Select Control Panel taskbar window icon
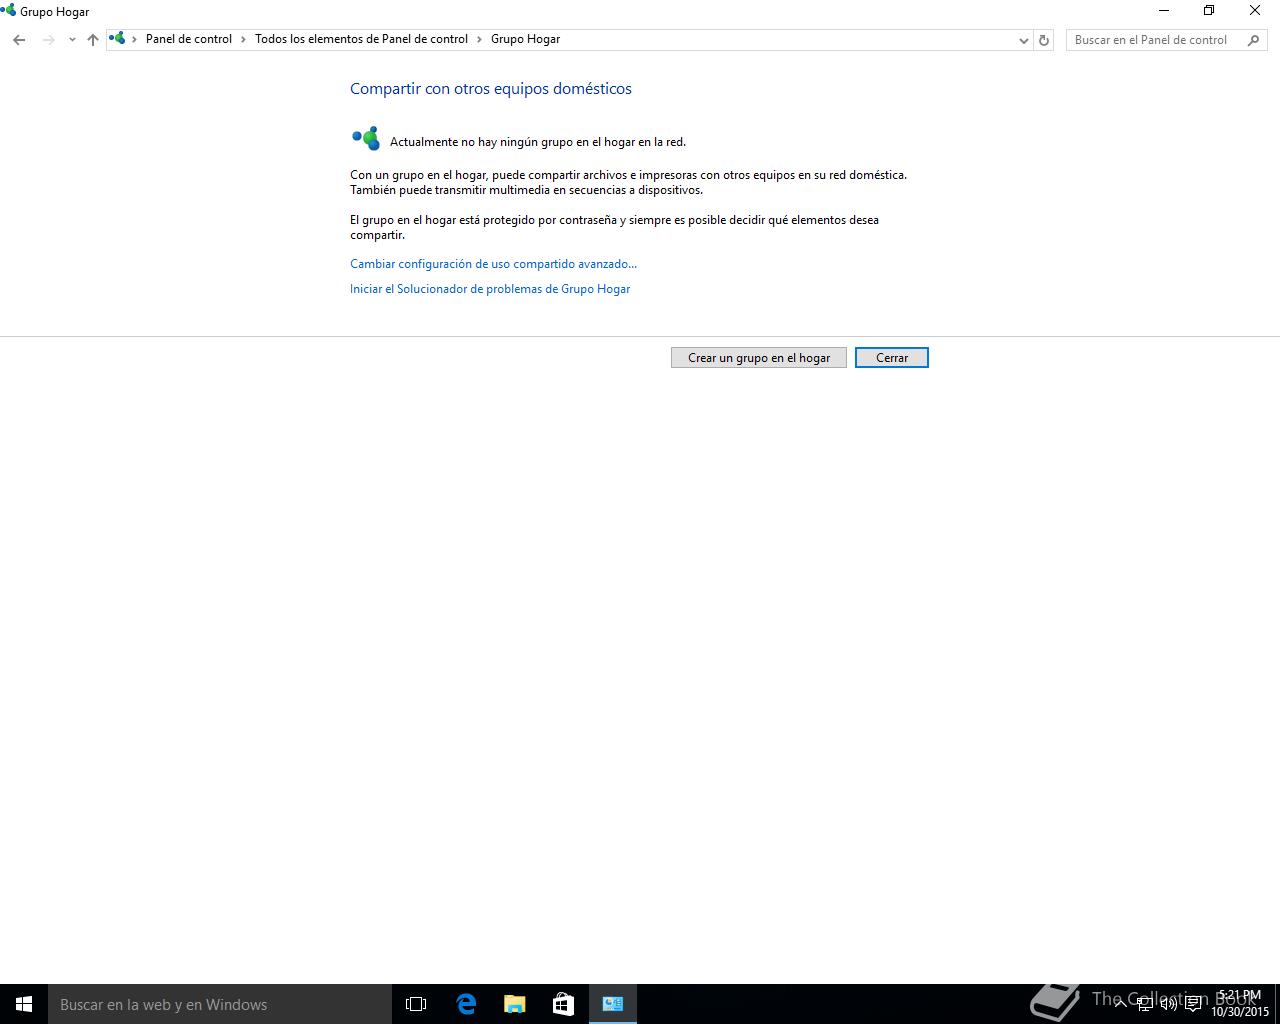The height and width of the screenshot is (1024, 1280). [x=613, y=1004]
